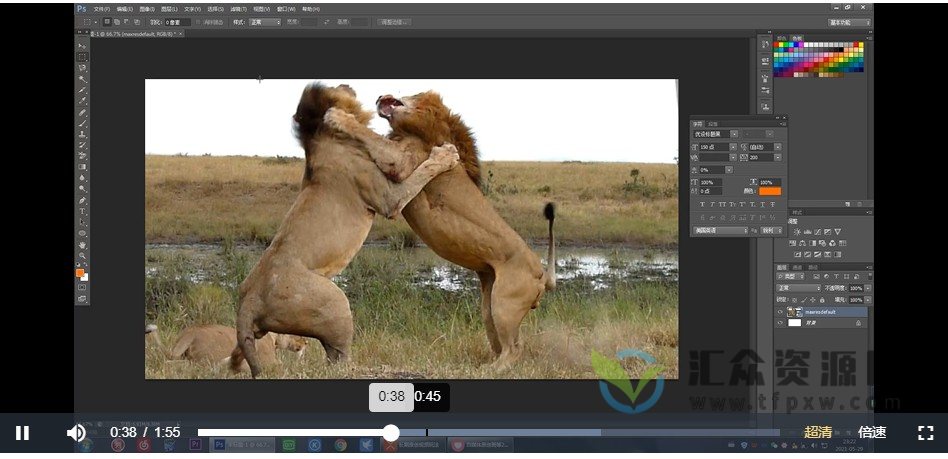Click the orange foreground color swatch
The width and height of the screenshot is (948, 459).
[x=80, y=272]
